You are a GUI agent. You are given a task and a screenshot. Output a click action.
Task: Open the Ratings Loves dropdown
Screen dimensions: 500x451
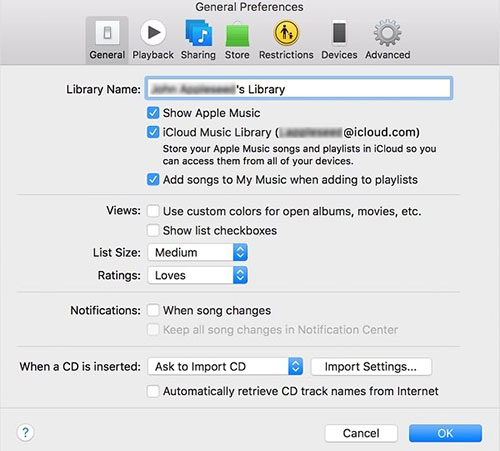pos(197,275)
